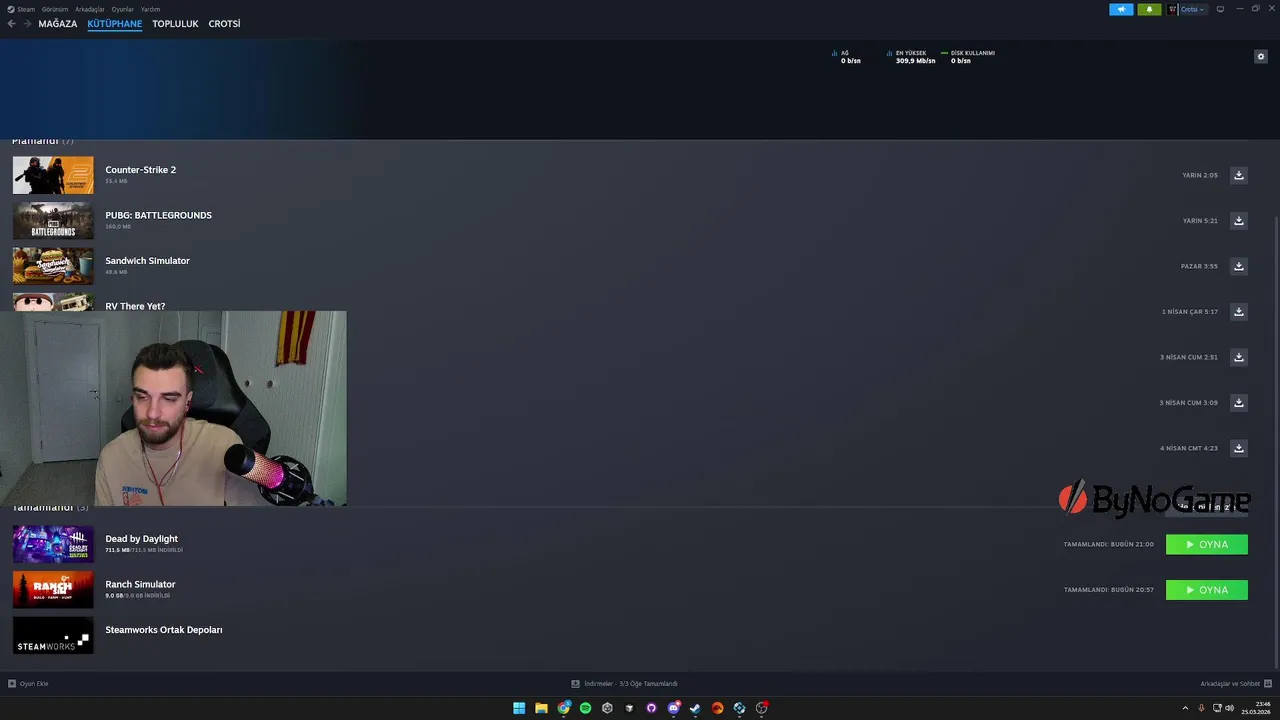This screenshot has height=720, width=1280.
Task: Download the Sandwich Simulator update now
Action: [x=1238, y=266]
